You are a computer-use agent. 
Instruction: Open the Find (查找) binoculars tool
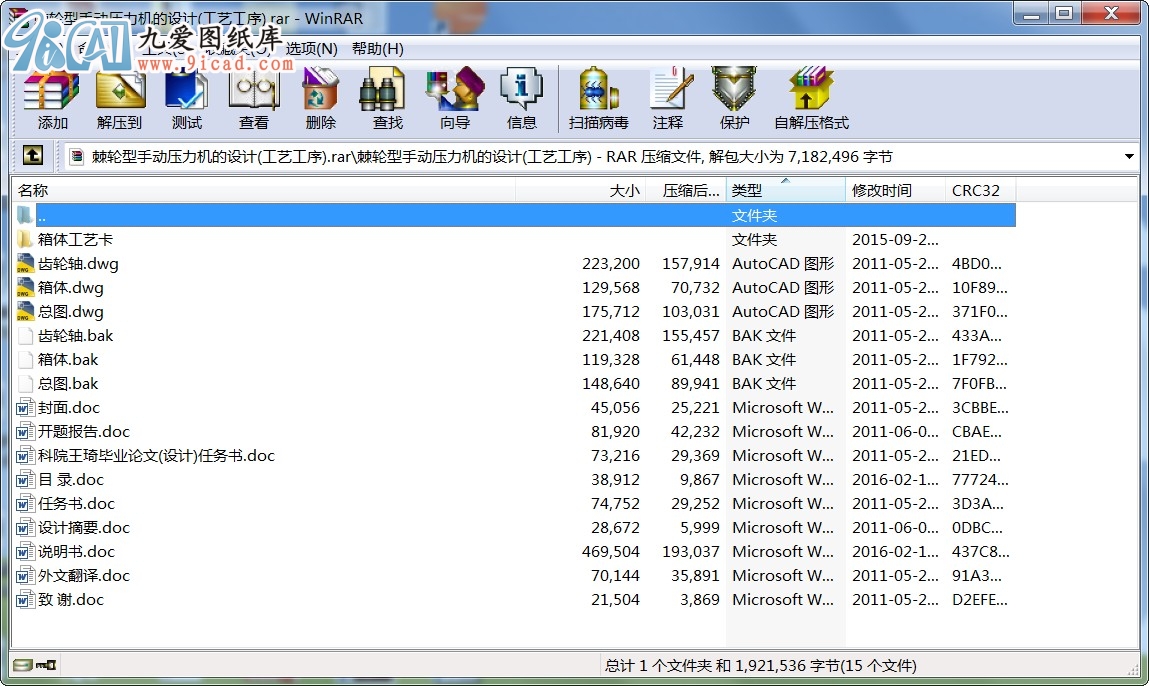point(388,99)
